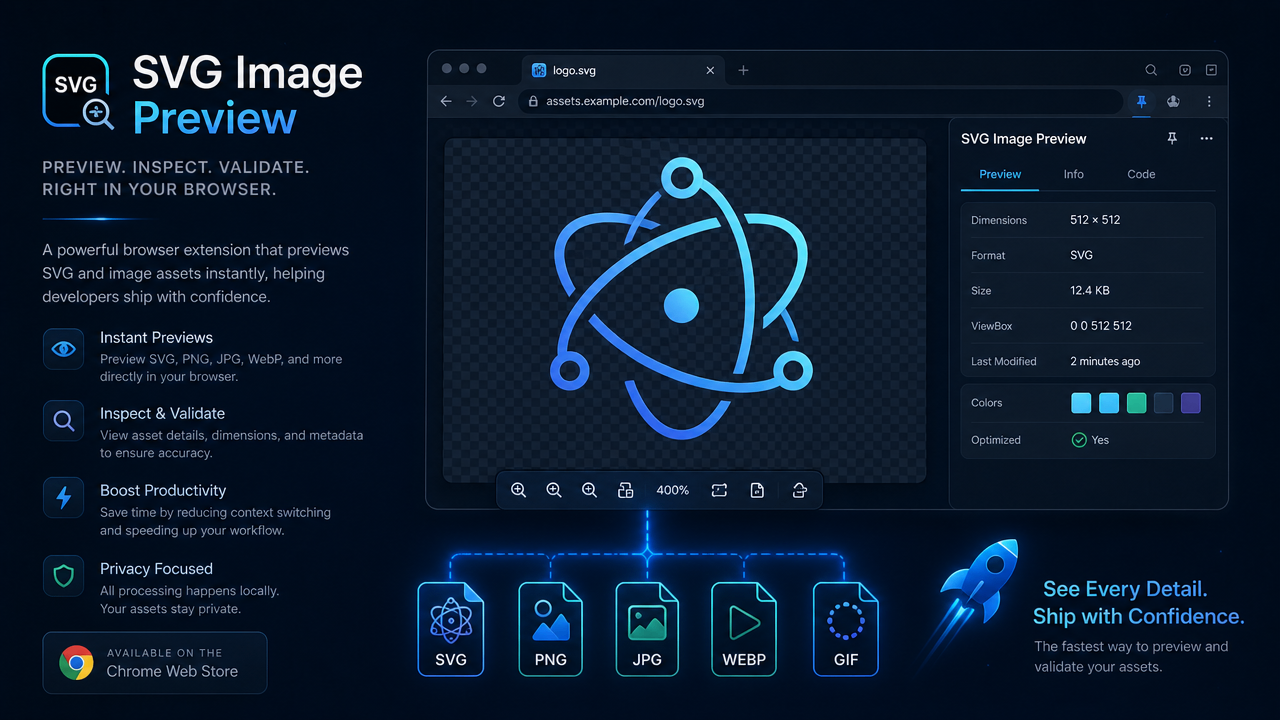
Task: Pin the SVG Image Preview panel
Action: point(1172,139)
